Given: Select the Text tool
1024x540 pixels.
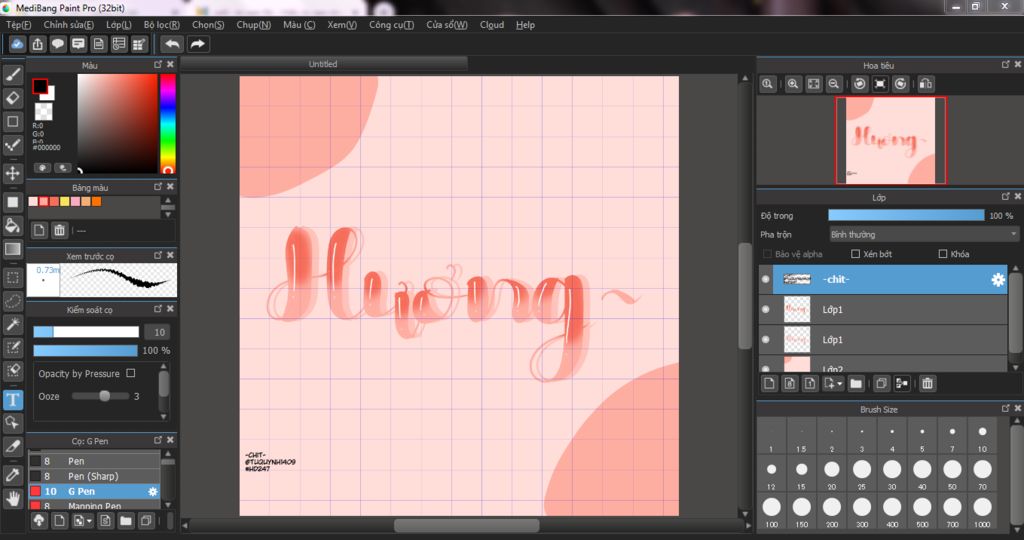Looking at the screenshot, I should (x=12, y=400).
